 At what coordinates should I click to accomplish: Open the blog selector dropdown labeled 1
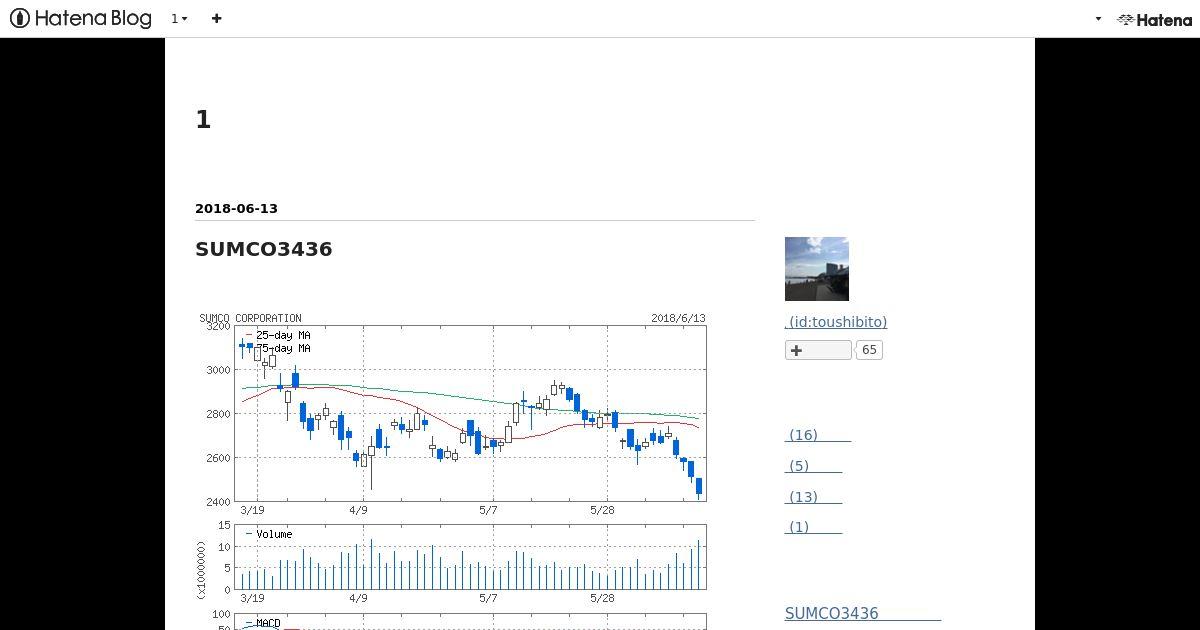click(179, 18)
